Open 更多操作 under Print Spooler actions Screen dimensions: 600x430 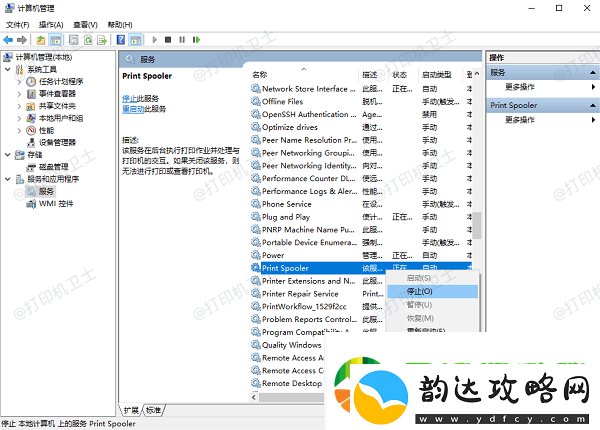click(x=520, y=120)
